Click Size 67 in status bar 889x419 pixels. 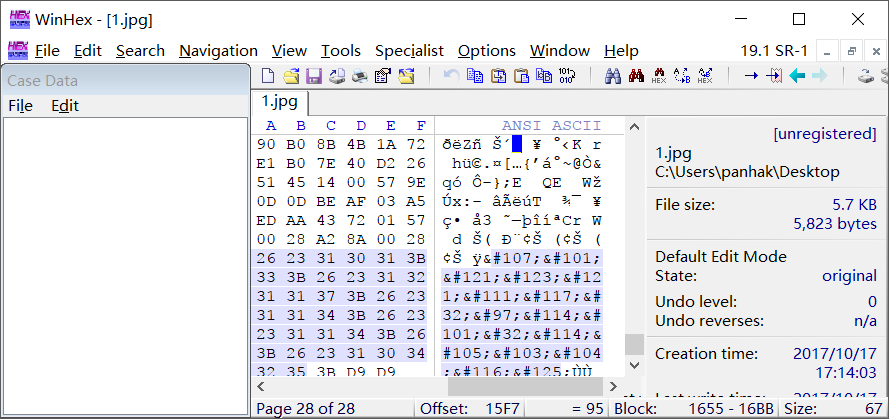click(x=833, y=409)
